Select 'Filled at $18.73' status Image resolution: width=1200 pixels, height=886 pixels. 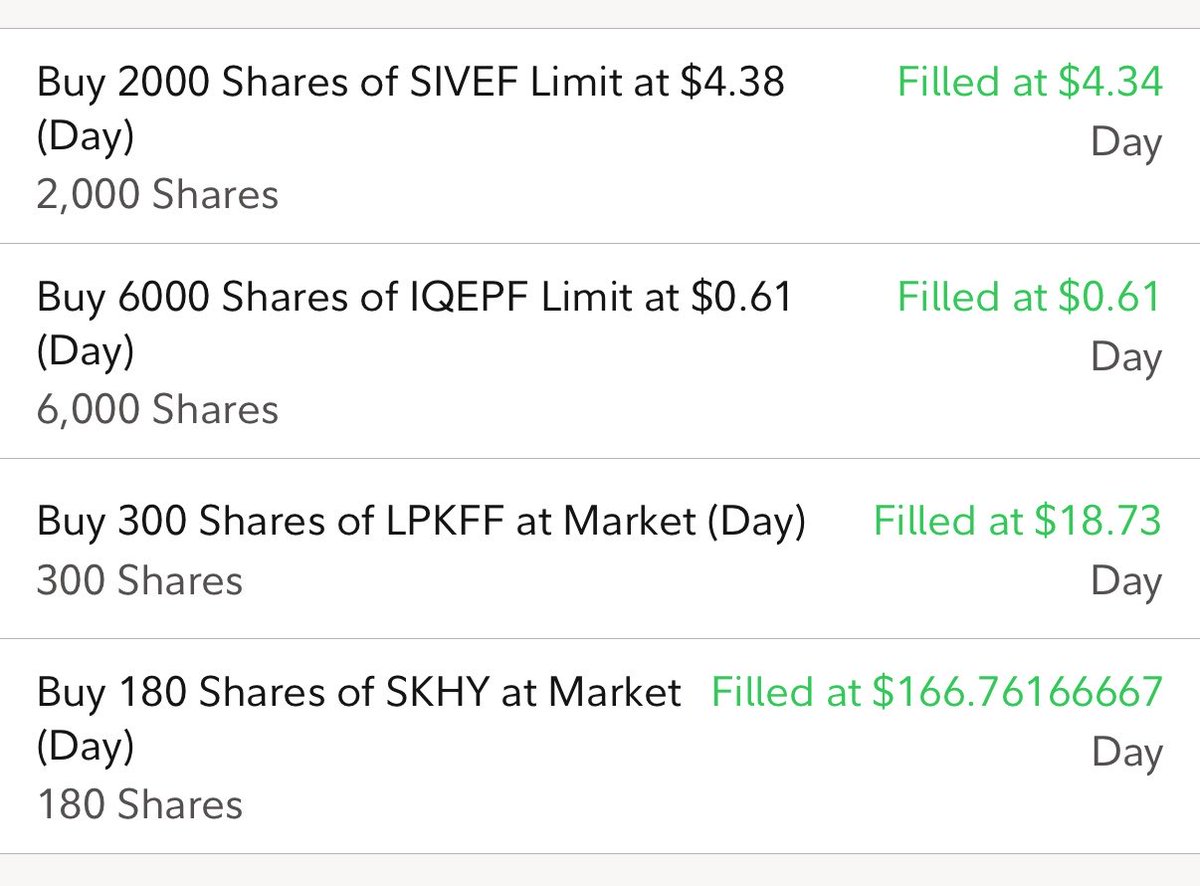[x=1018, y=521]
